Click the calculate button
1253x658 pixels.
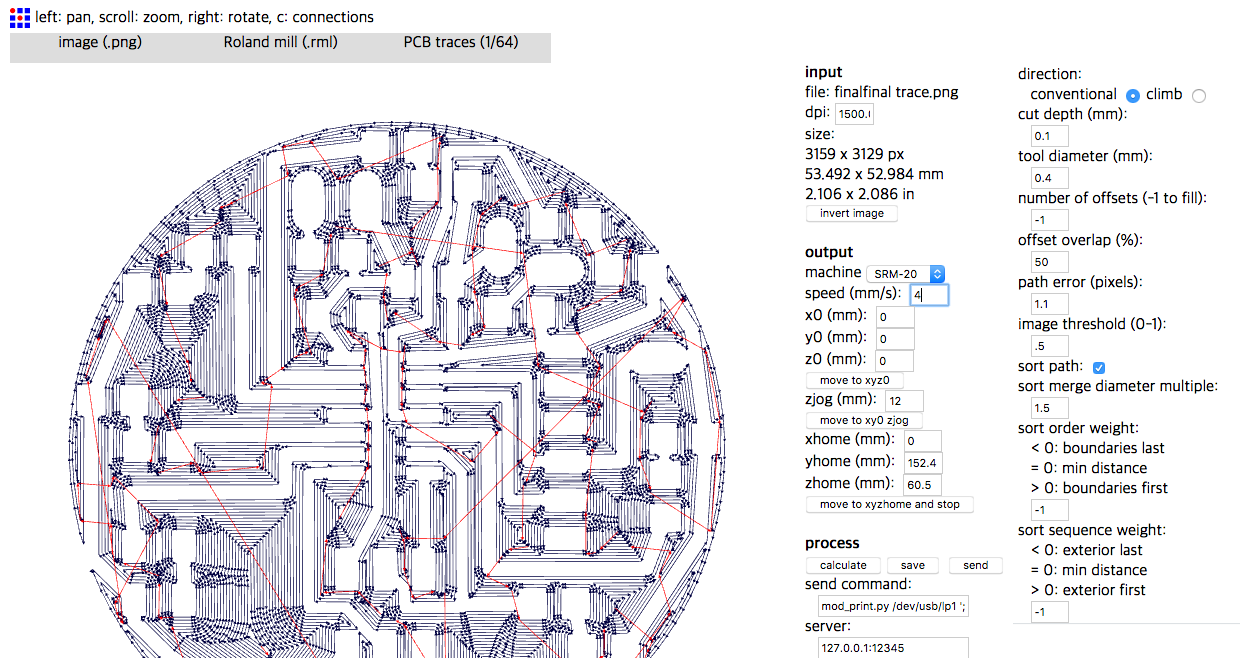(843, 565)
